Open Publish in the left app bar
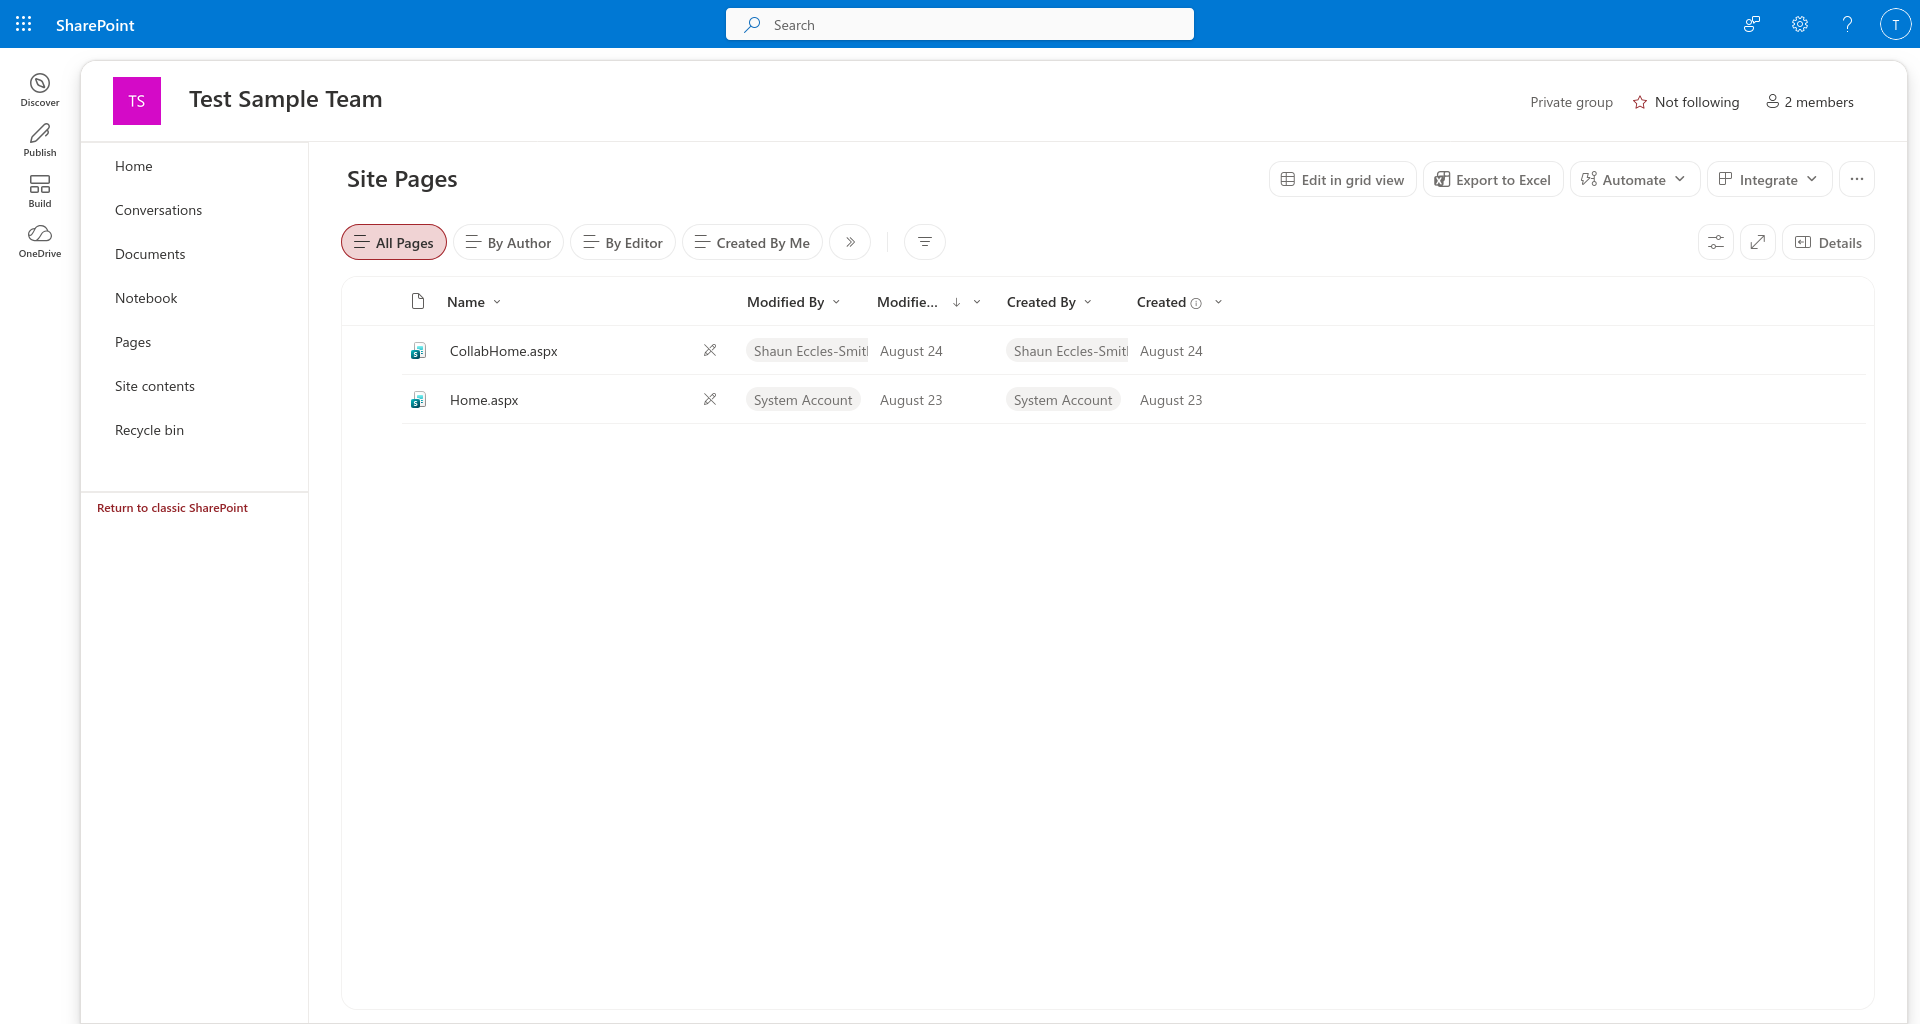 click(x=40, y=140)
